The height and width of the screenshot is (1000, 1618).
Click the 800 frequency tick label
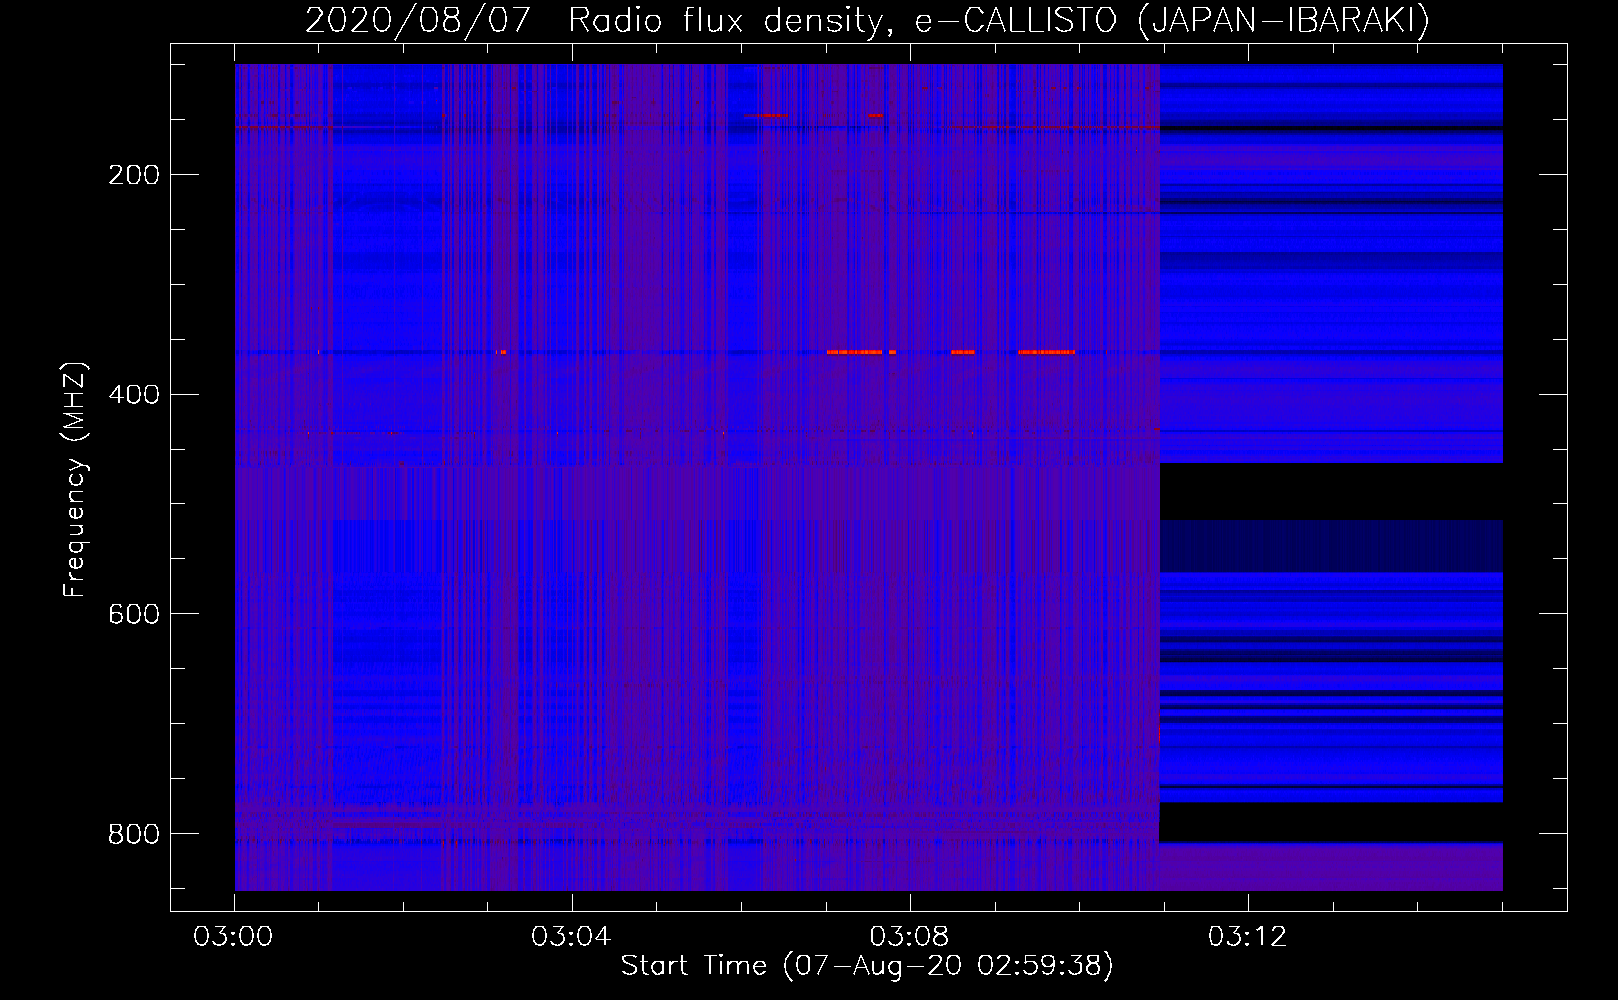click(133, 834)
